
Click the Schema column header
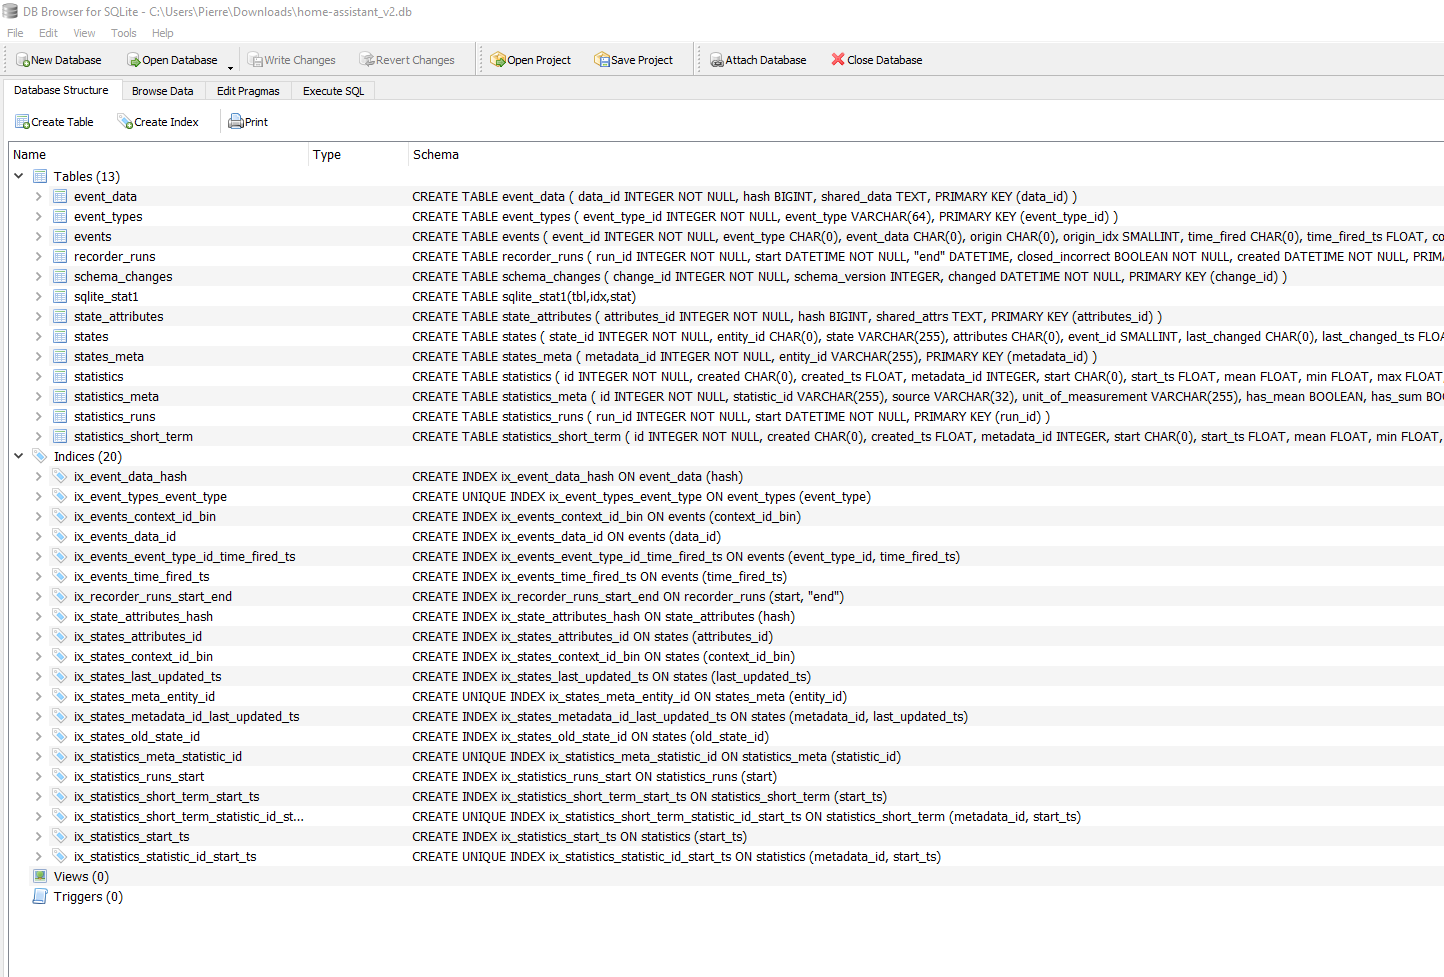tap(926, 155)
